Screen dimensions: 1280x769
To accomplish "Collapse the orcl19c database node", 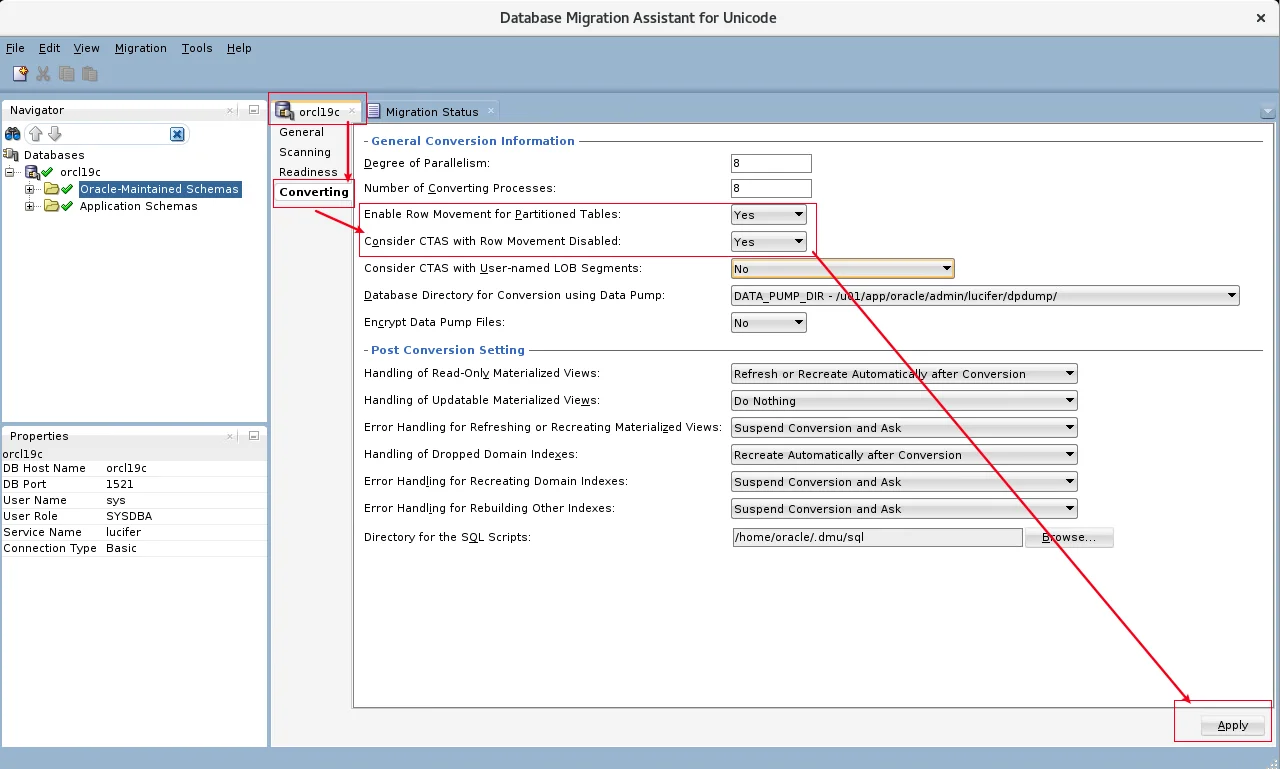I will click(x=10, y=172).
